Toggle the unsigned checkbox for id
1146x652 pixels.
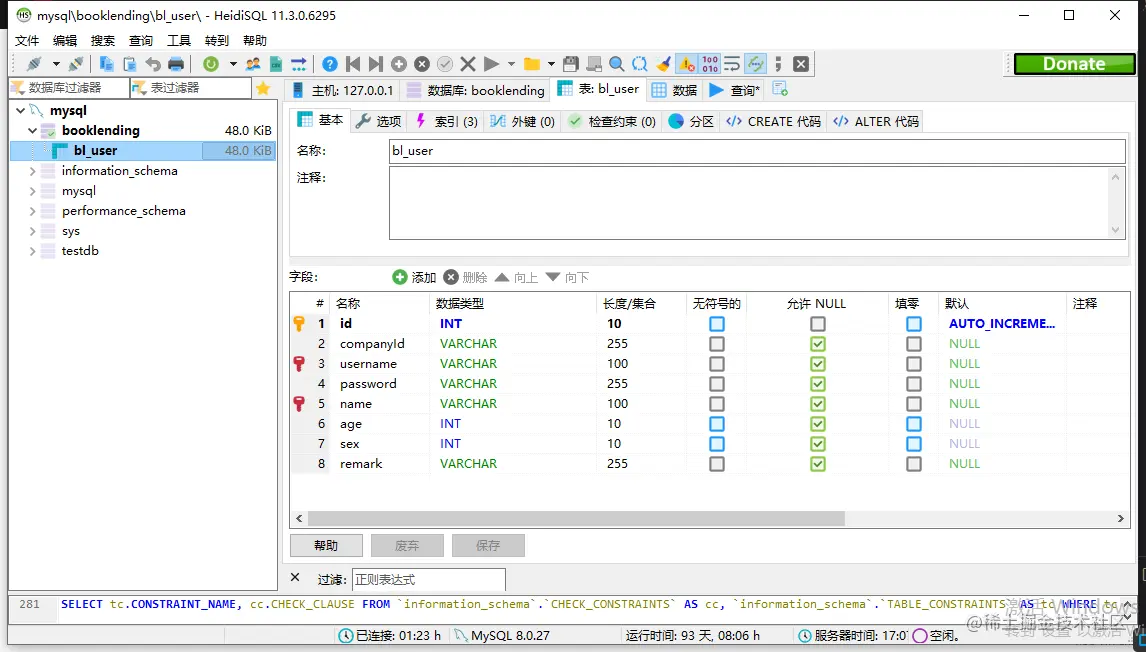717,324
